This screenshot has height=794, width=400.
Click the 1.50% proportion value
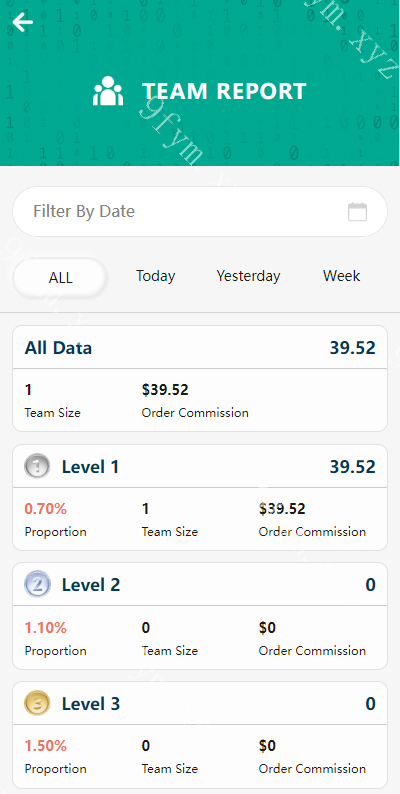coord(46,745)
